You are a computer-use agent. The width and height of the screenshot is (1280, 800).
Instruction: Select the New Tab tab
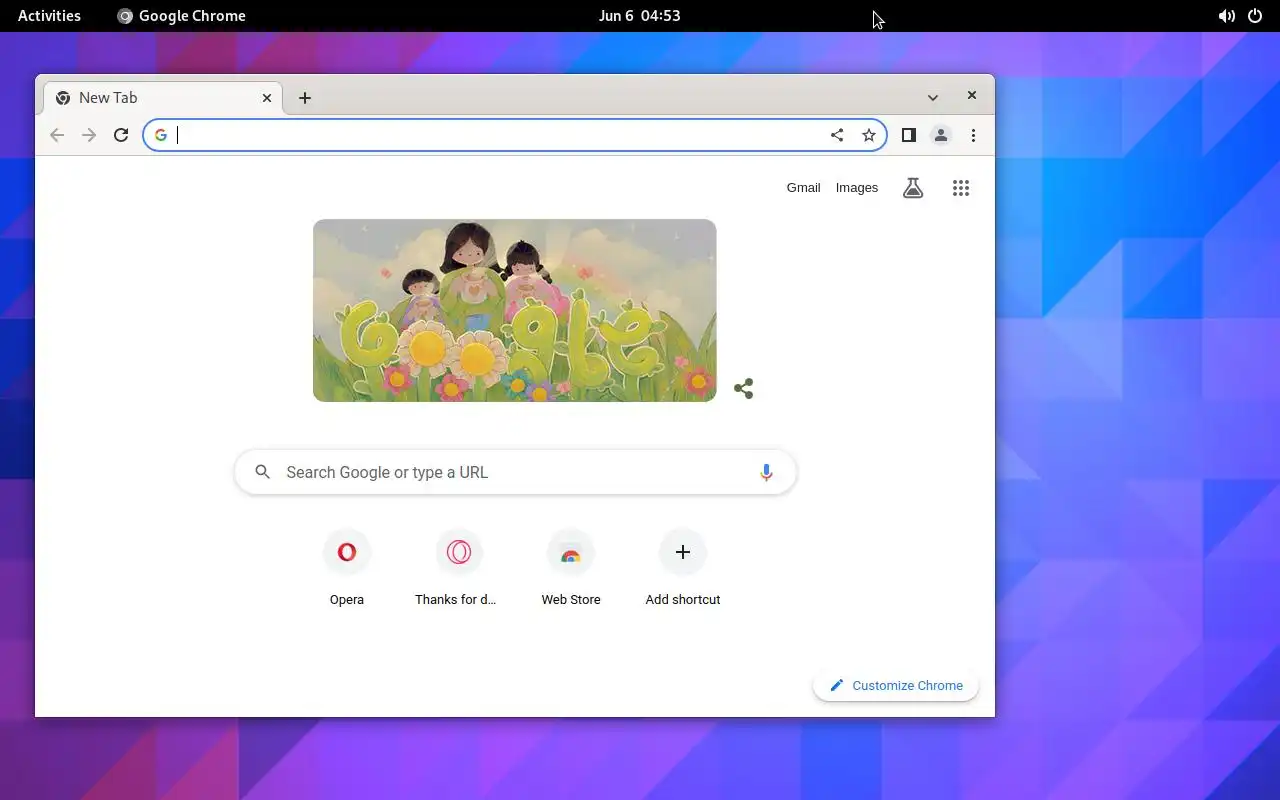[x=164, y=97]
